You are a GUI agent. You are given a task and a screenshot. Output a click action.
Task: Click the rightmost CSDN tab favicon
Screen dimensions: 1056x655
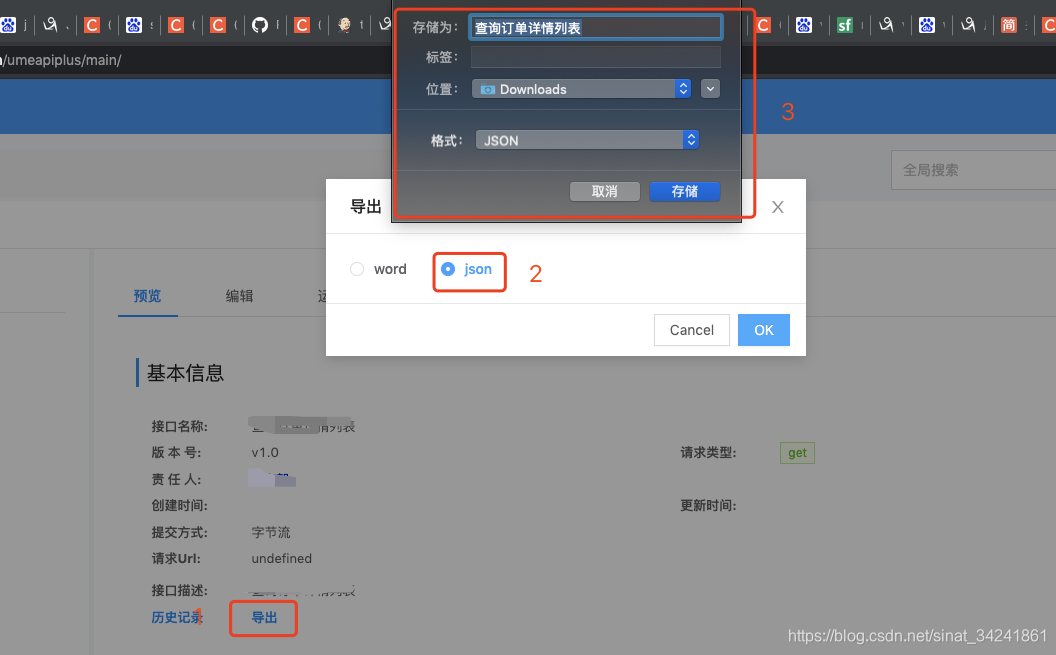pos(1050,24)
